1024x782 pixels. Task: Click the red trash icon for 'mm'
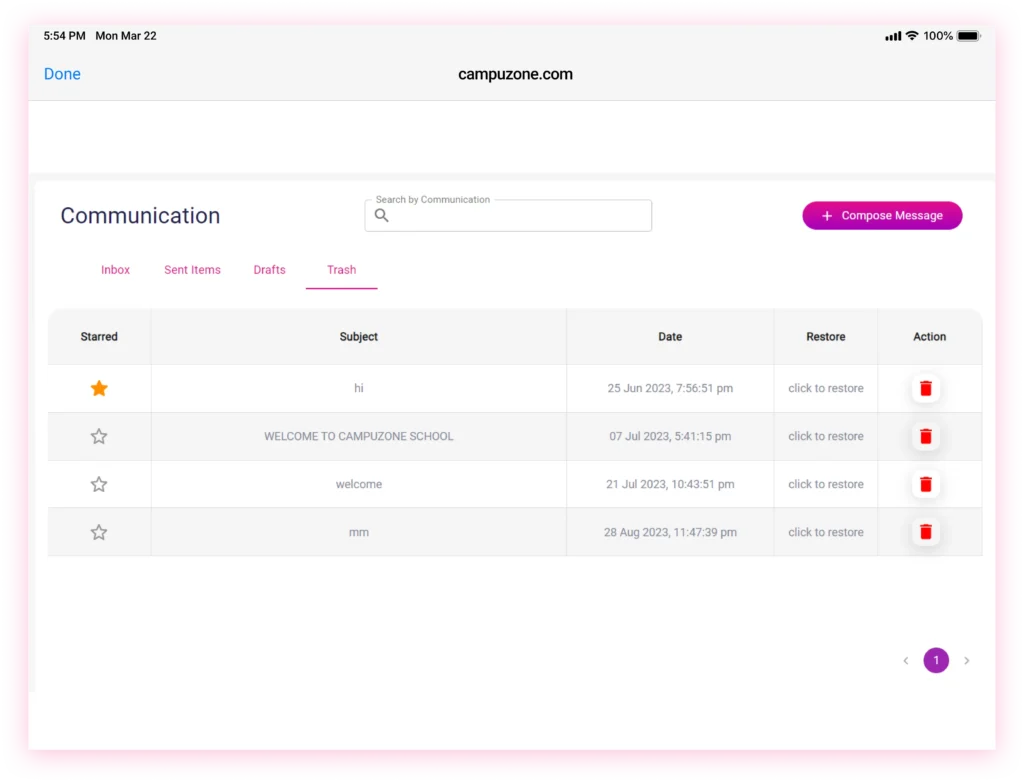(x=925, y=533)
